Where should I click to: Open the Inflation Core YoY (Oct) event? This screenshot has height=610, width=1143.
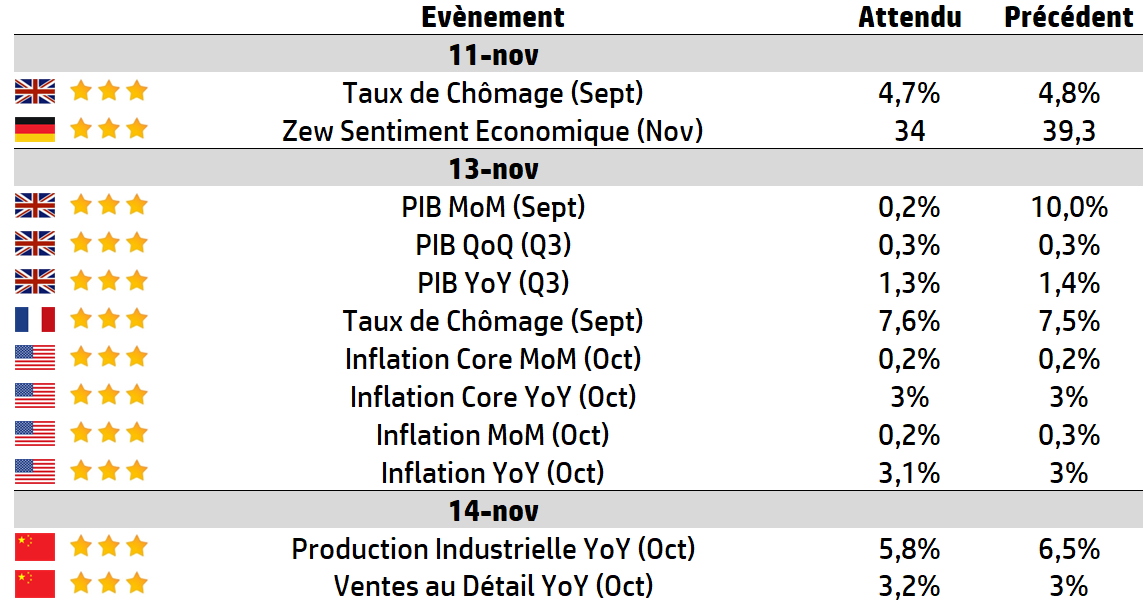click(x=493, y=397)
